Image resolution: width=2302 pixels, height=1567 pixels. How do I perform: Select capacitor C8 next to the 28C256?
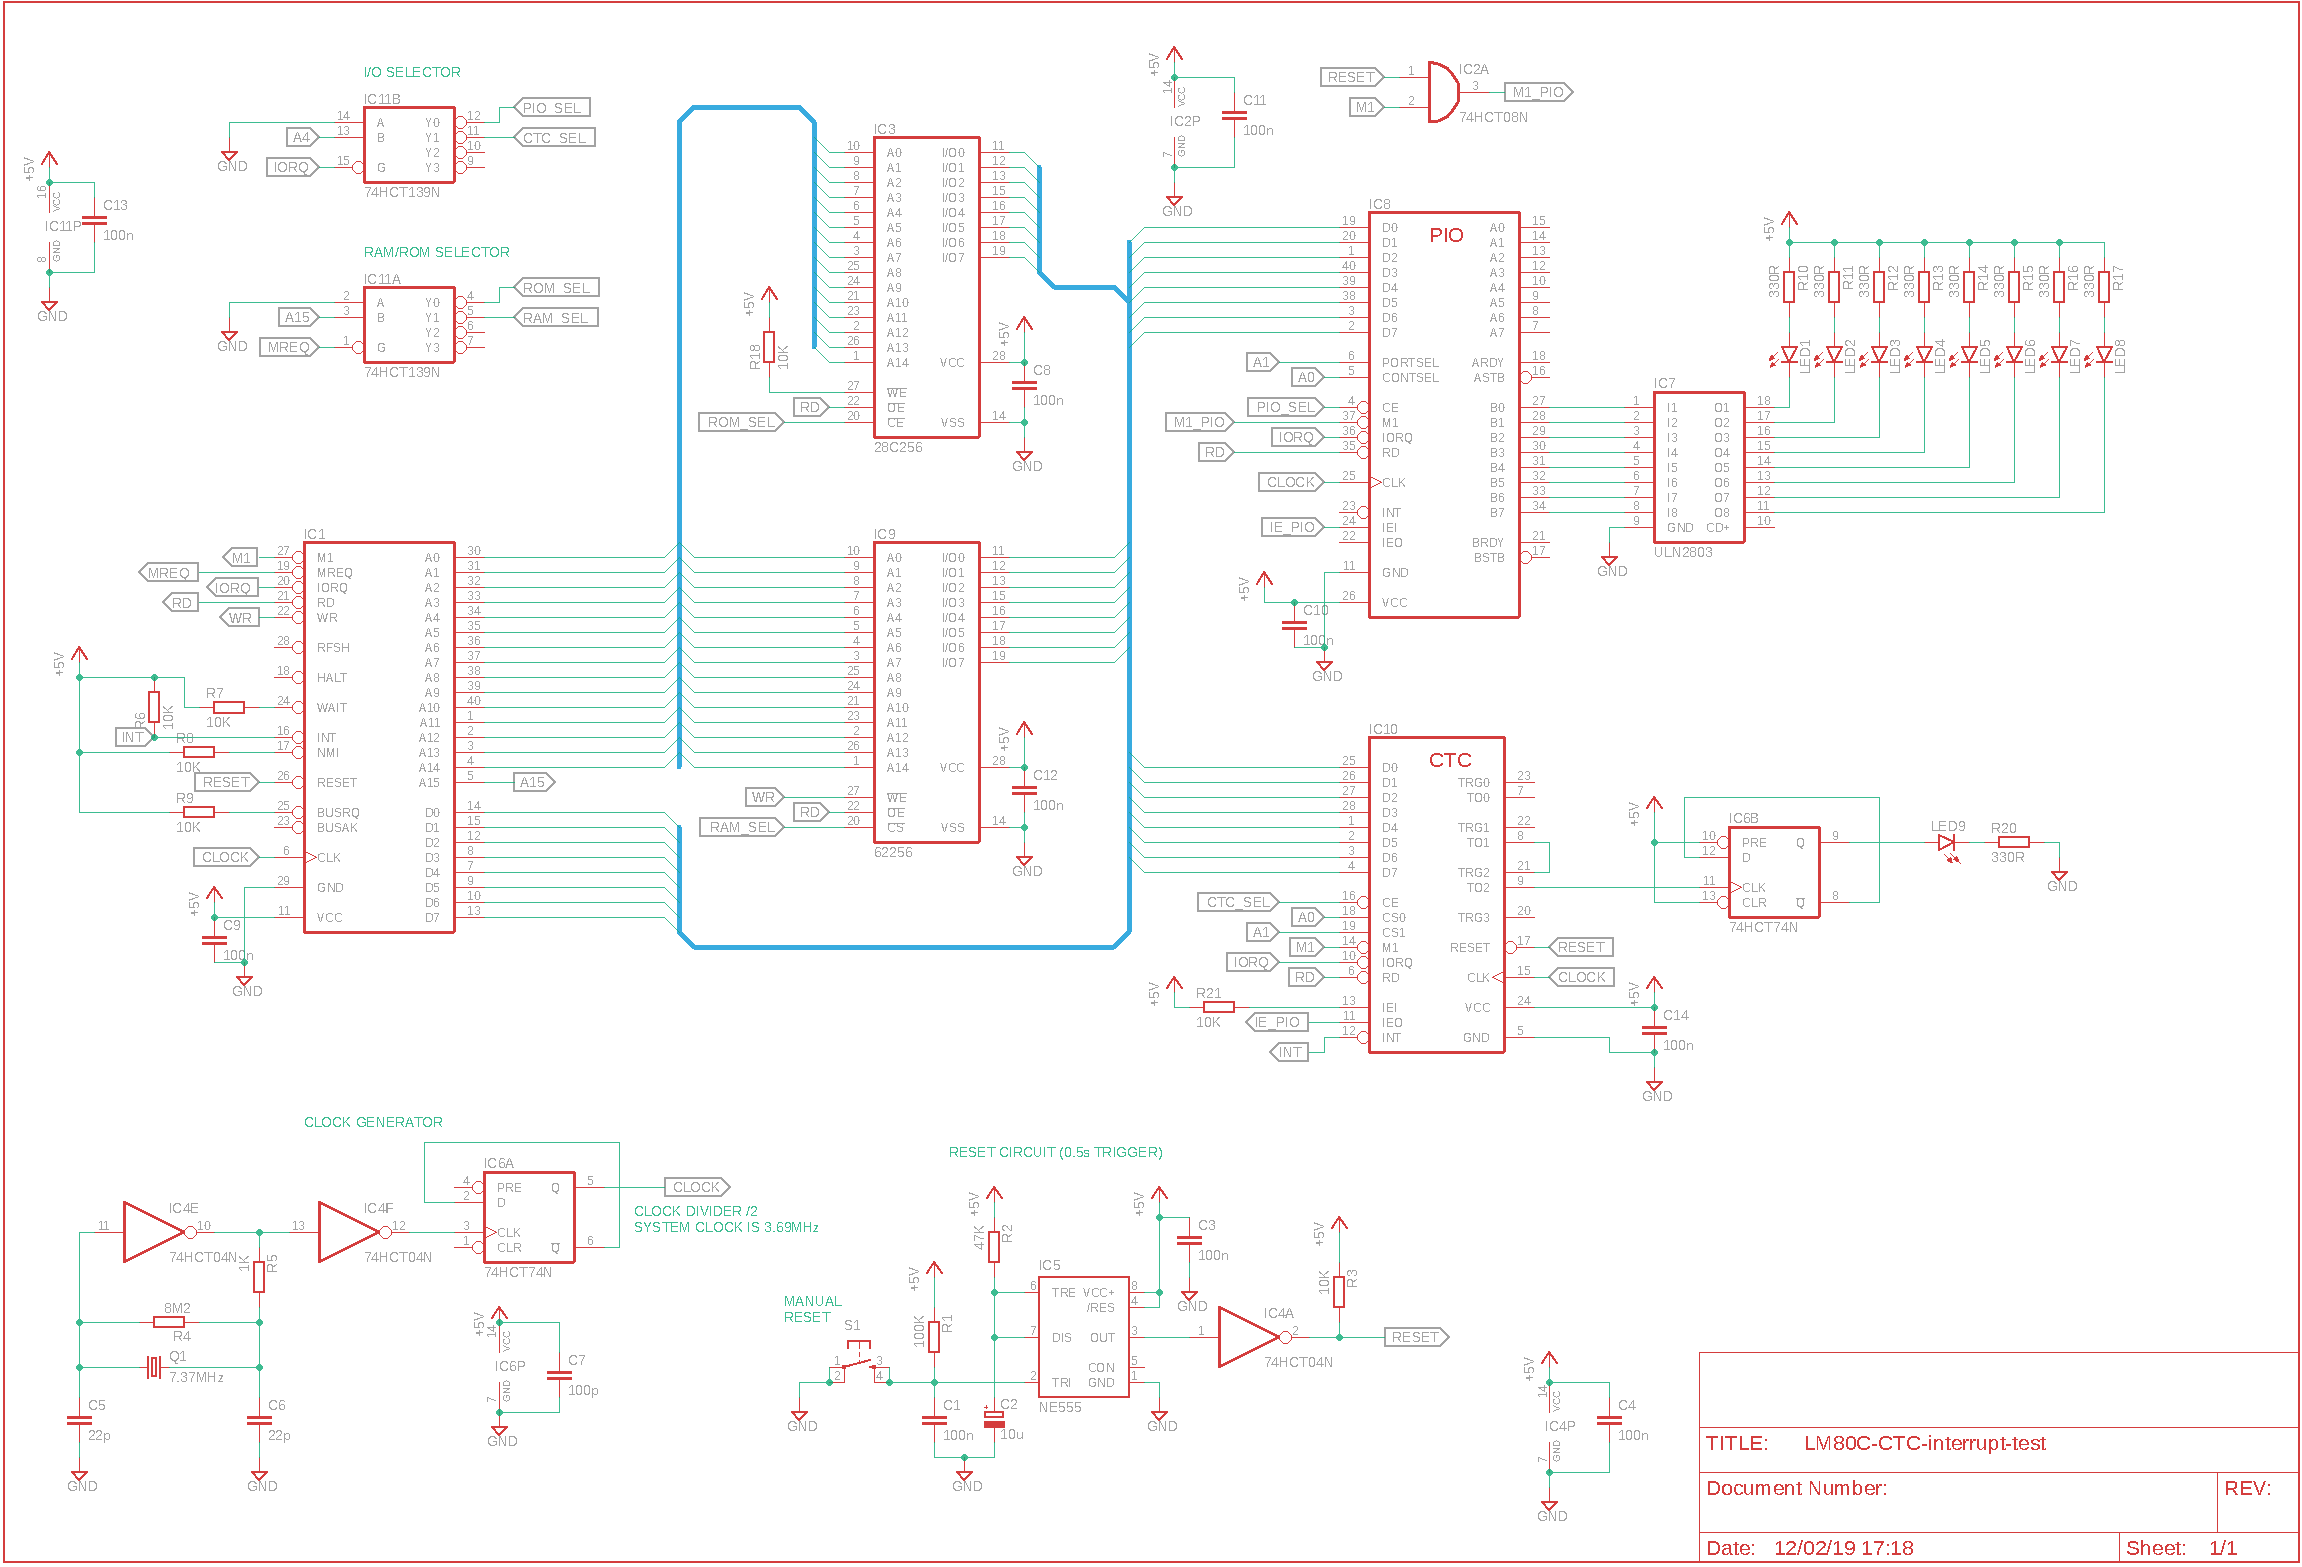click(x=1023, y=385)
